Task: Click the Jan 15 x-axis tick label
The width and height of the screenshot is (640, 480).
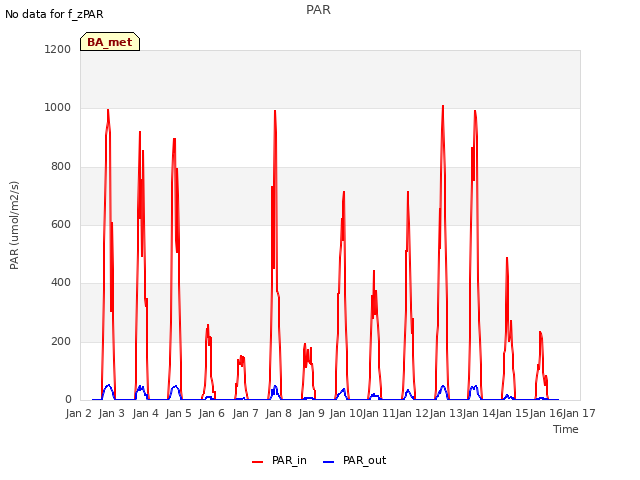Action: coord(512,413)
